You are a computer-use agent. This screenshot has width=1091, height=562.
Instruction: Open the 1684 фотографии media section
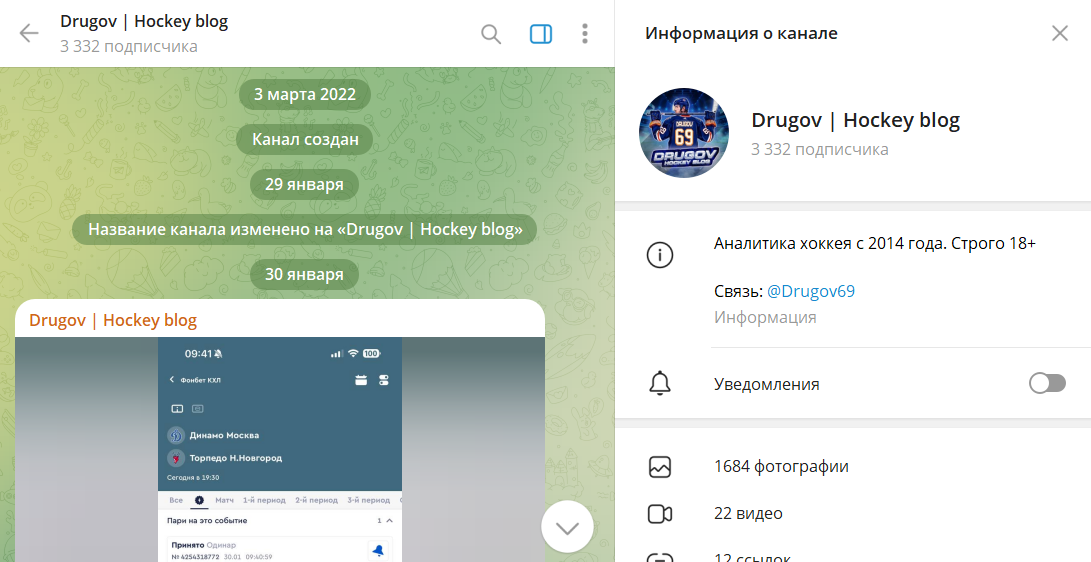tap(781, 466)
